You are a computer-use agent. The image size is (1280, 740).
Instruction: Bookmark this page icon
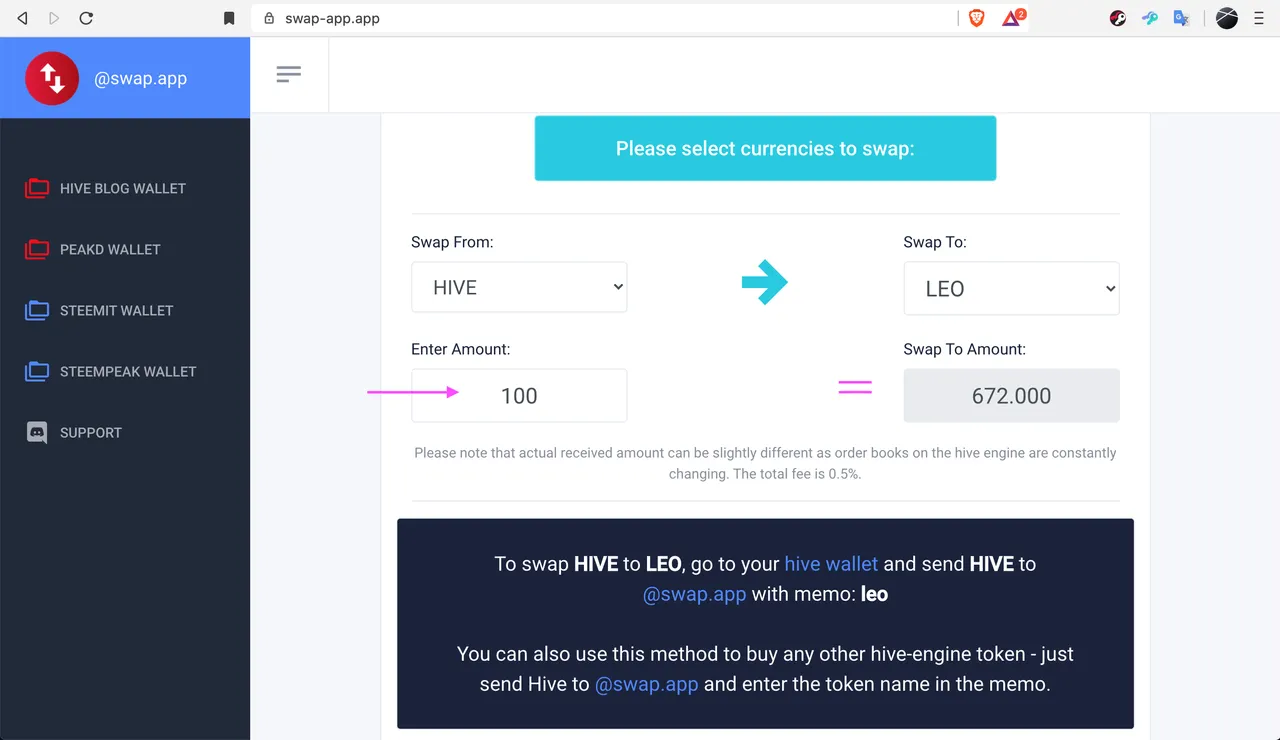229,18
